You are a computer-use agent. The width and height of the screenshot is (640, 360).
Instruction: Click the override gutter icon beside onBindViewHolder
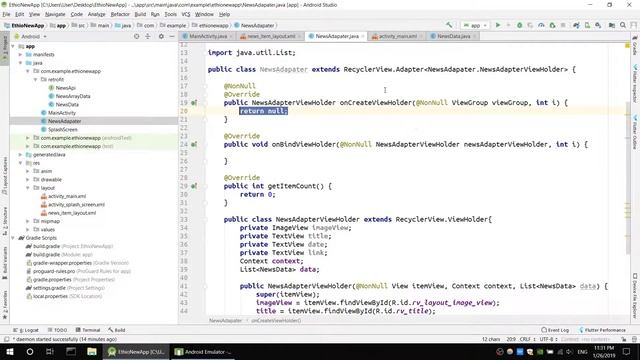click(x=194, y=144)
